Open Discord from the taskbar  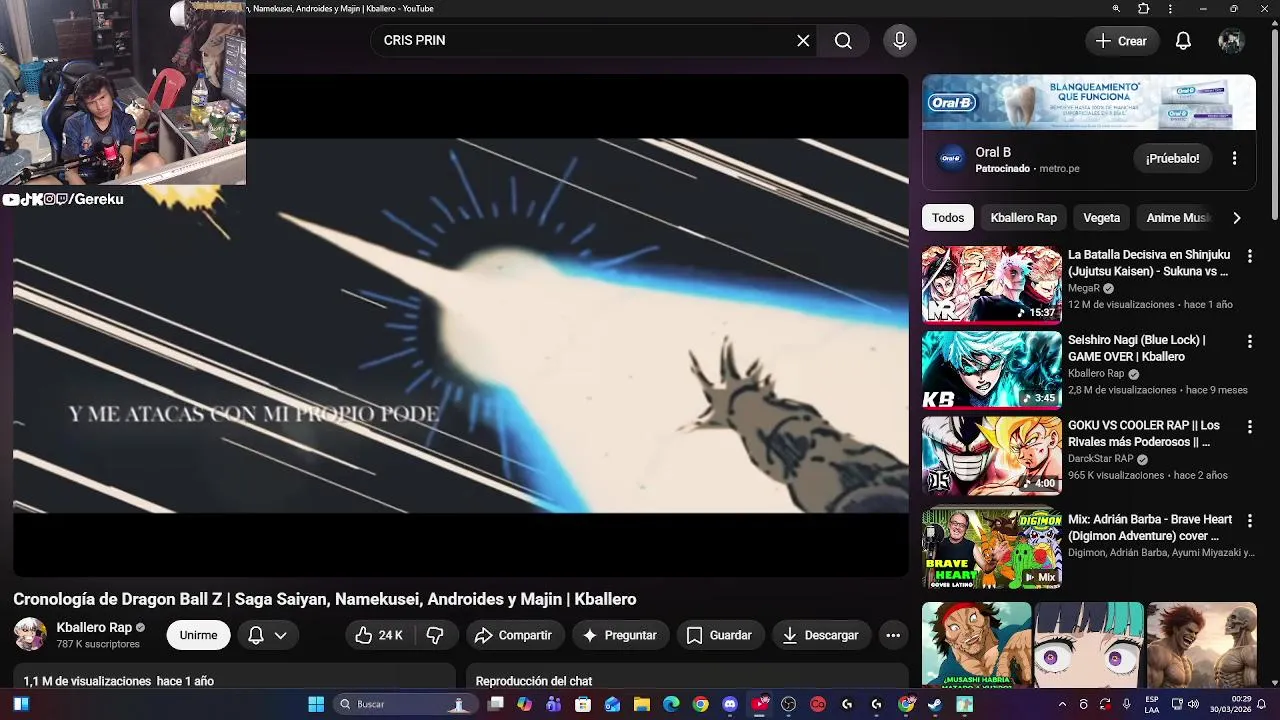click(730, 704)
